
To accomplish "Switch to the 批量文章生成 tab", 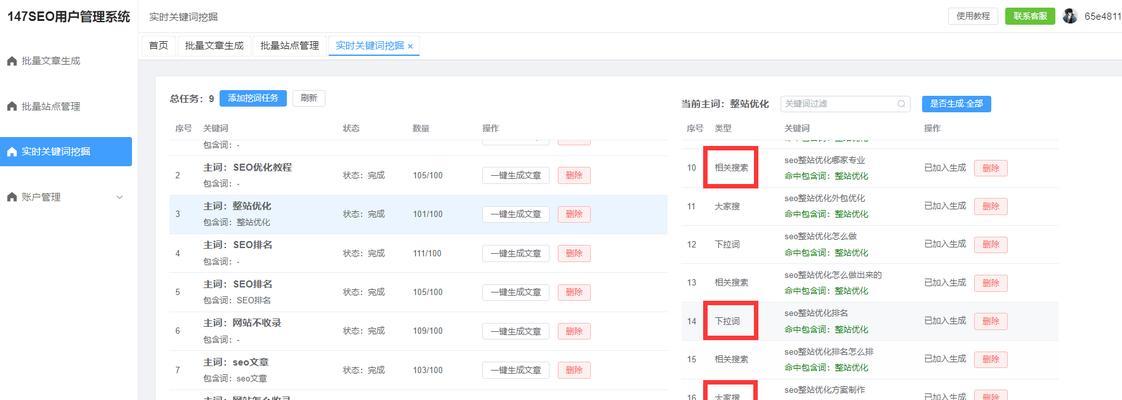I will 214,46.
